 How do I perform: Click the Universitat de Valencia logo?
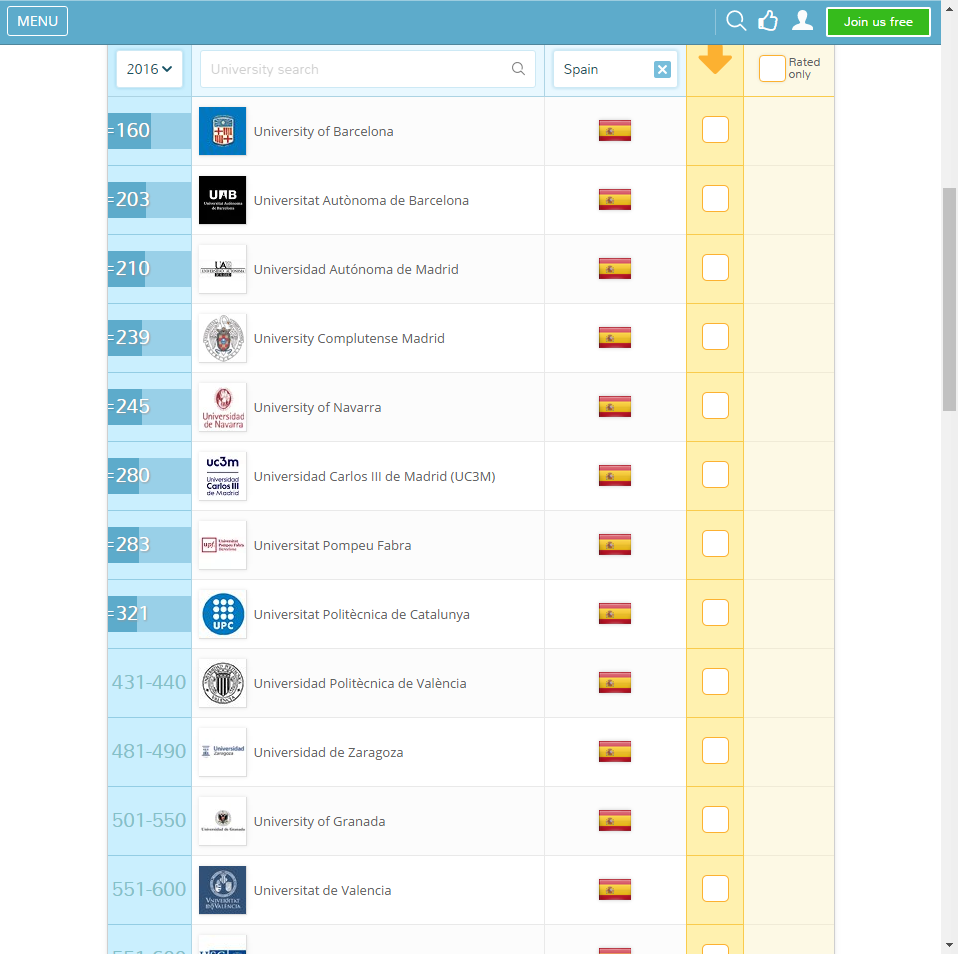click(222, 890)
